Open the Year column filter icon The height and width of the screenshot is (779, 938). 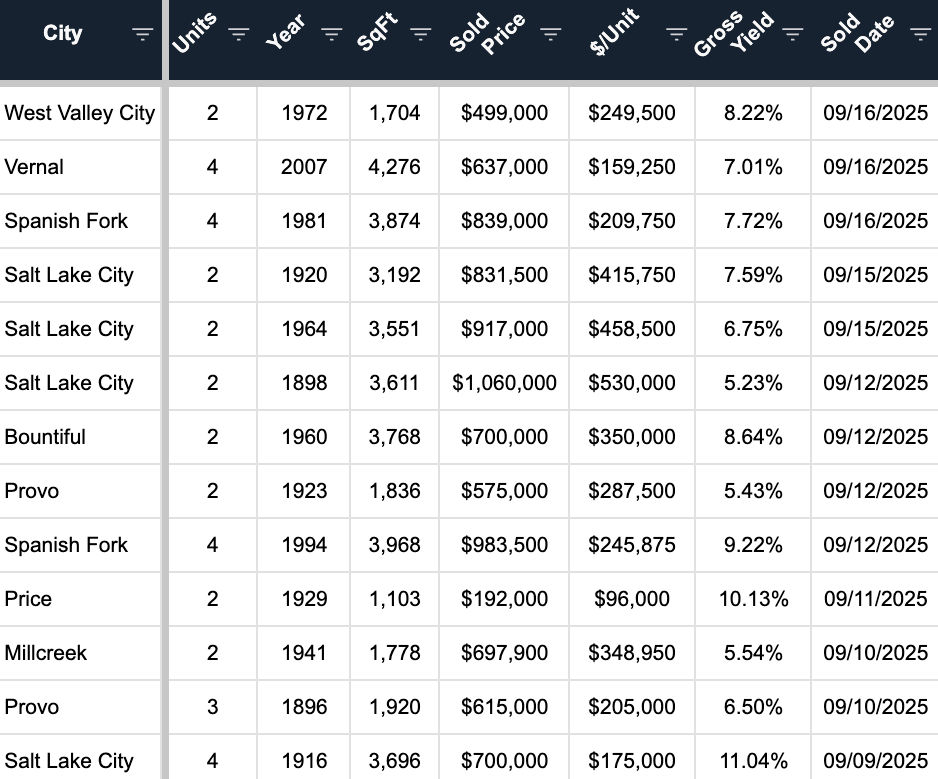pos(331,34)
